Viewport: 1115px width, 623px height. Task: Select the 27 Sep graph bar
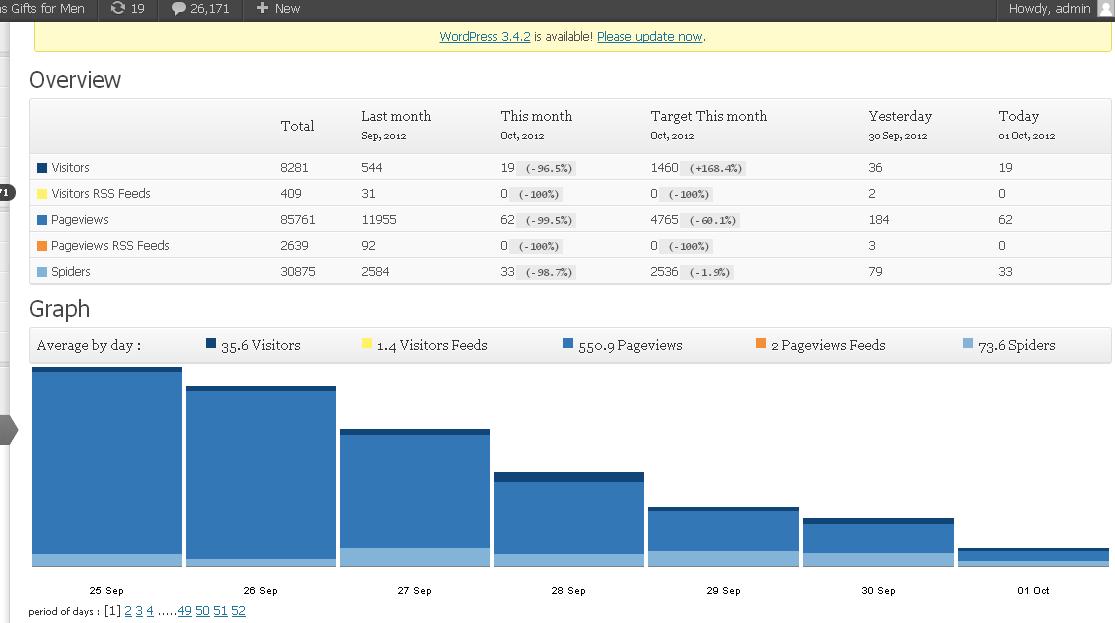click(415, 498)
